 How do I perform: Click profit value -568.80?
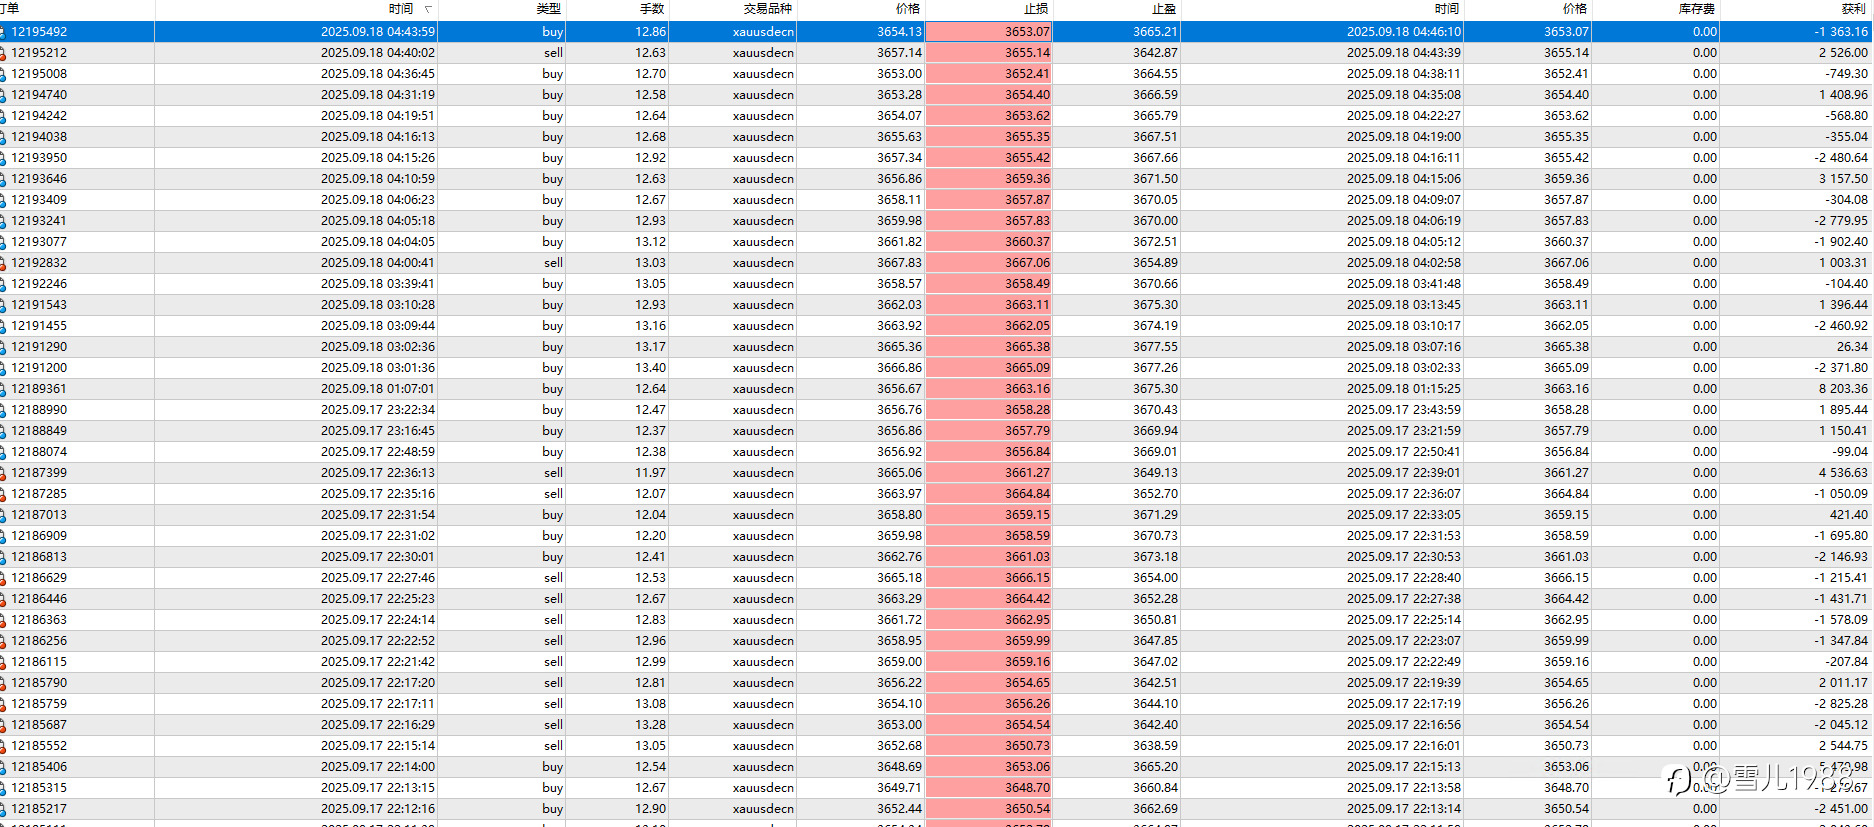click(x=1846, y=116)
